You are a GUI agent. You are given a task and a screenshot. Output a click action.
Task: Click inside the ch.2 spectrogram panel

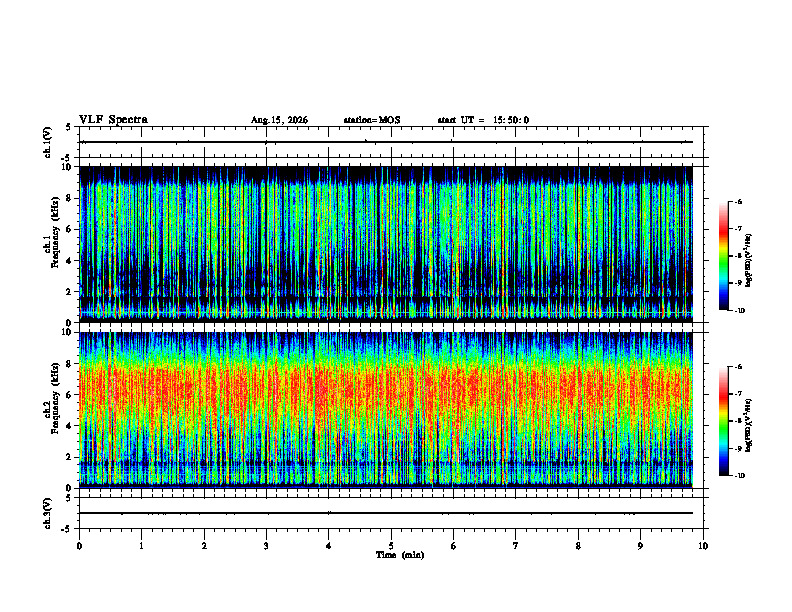(386, 410)
